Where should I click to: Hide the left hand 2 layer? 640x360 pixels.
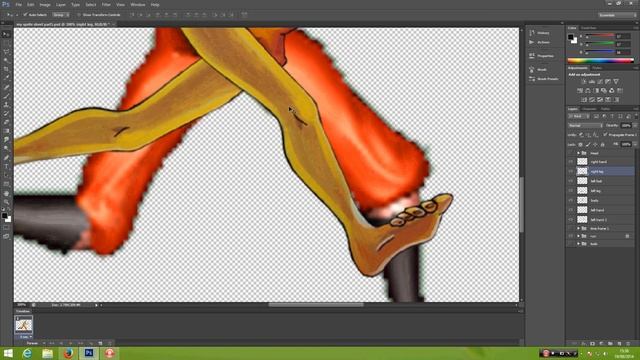571,220
